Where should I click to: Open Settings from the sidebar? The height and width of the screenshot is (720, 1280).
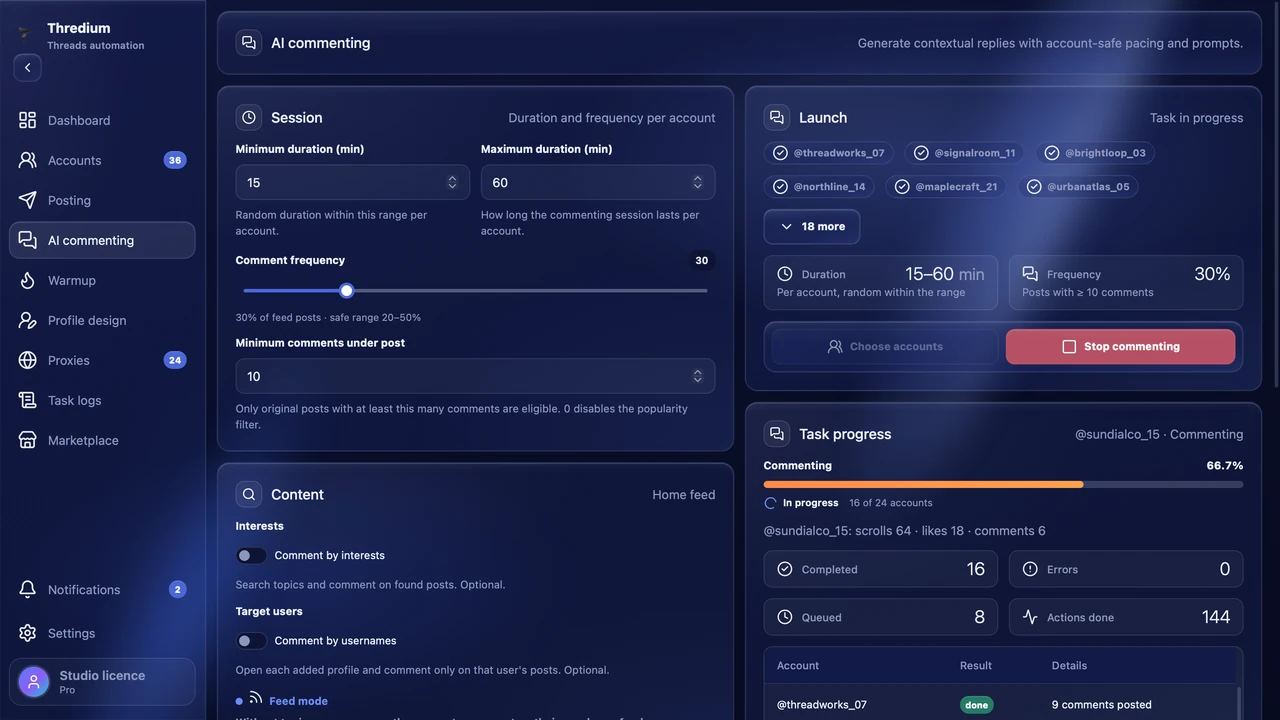coord(102,633)
